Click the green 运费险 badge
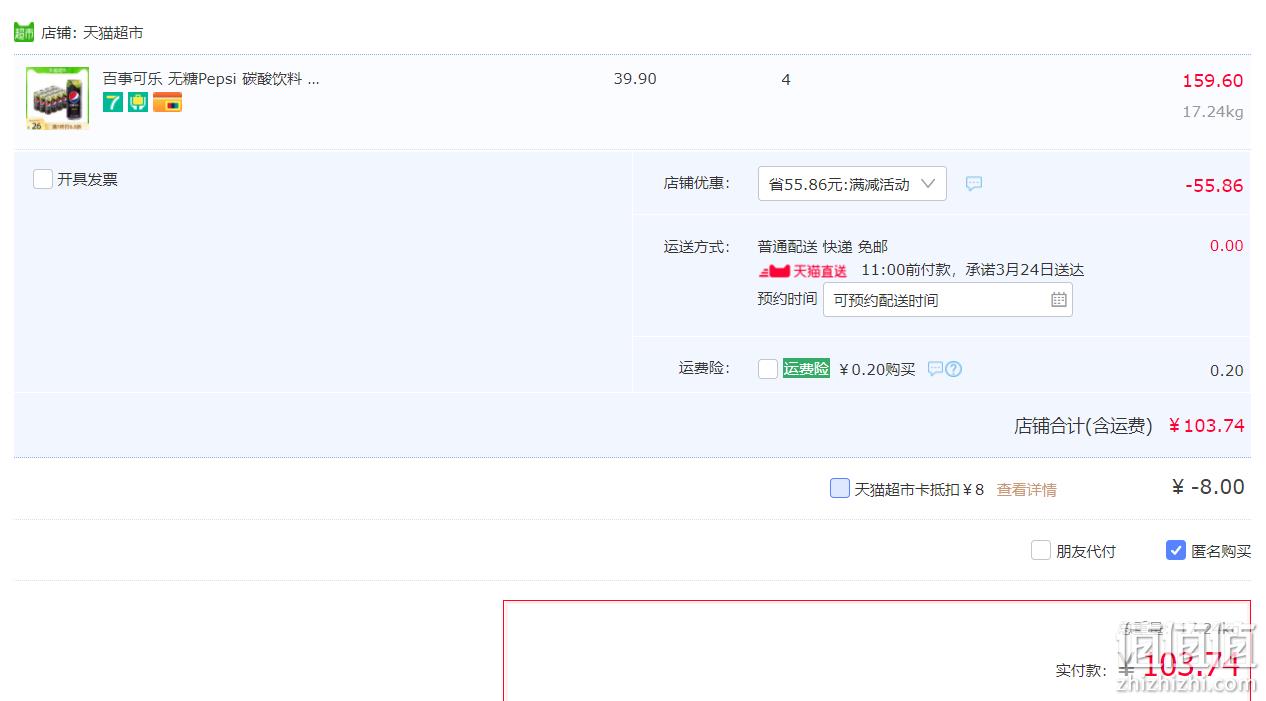This screenshot has width=1266, height=701. 806,368
